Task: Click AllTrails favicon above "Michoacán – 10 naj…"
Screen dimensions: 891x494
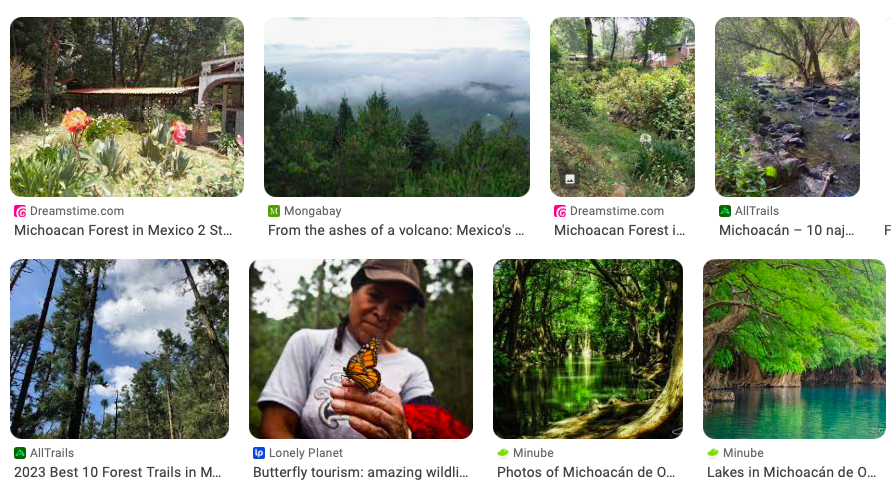Action: pos(725,211)
